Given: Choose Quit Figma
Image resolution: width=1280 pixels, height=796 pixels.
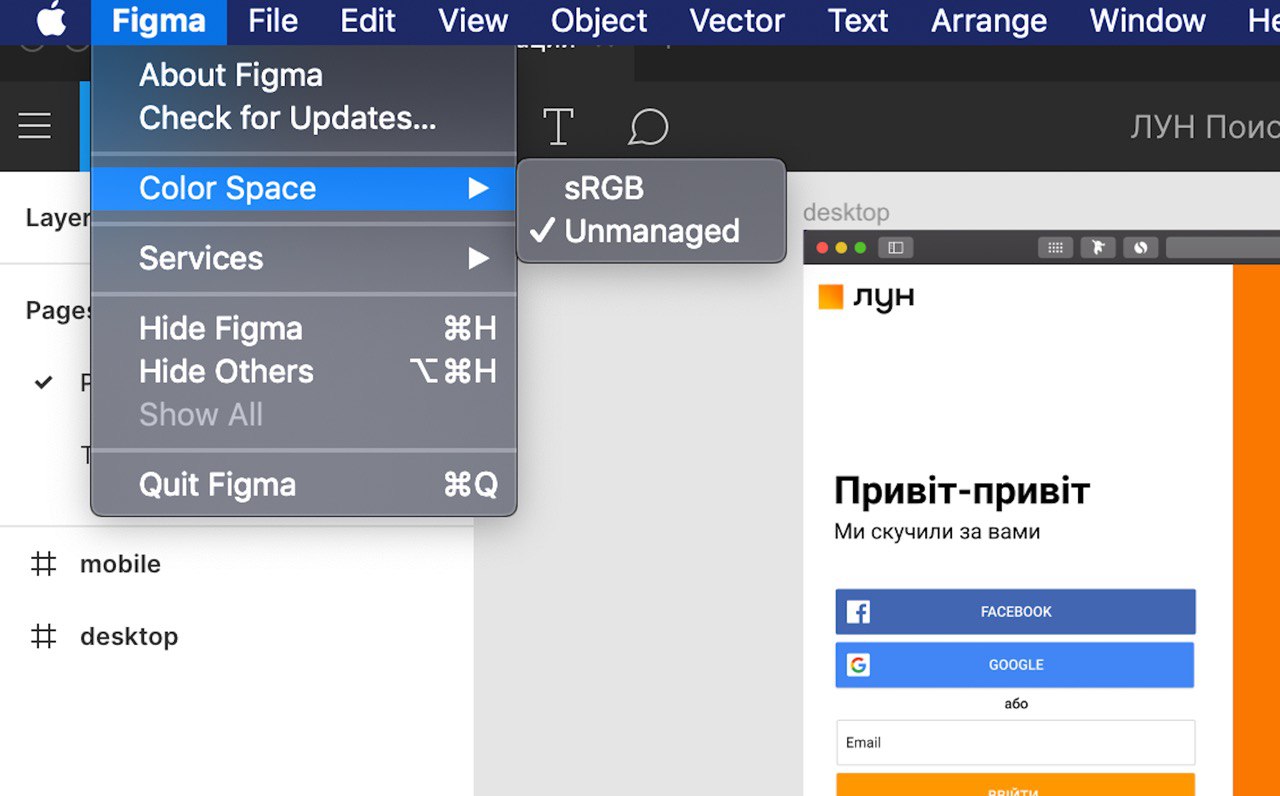Looking at the screenshot, I should point(304,485).
